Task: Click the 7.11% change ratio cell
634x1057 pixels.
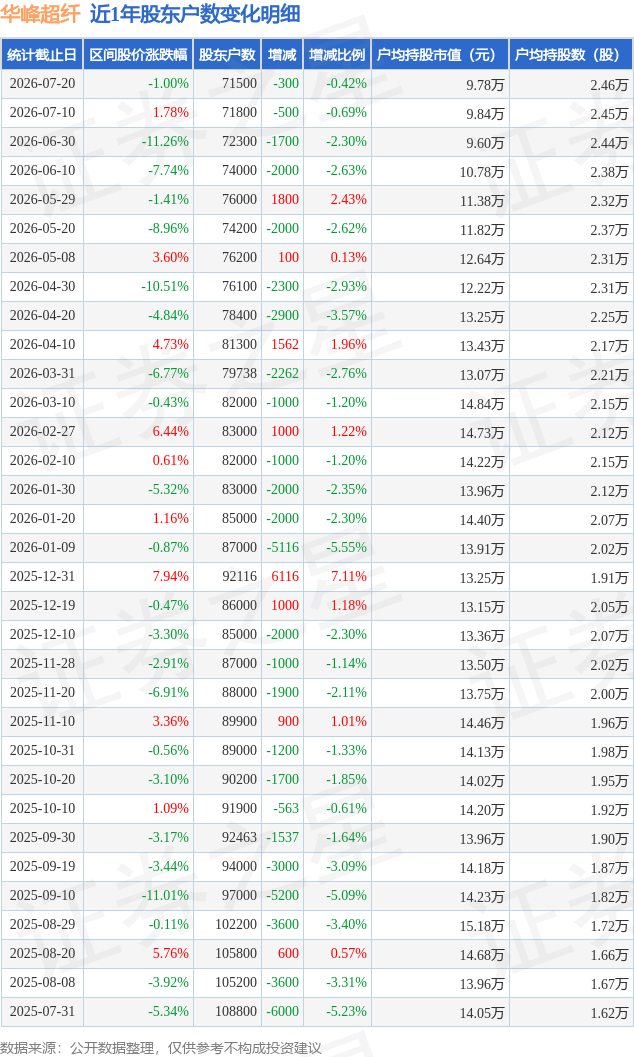Action: 348,576
